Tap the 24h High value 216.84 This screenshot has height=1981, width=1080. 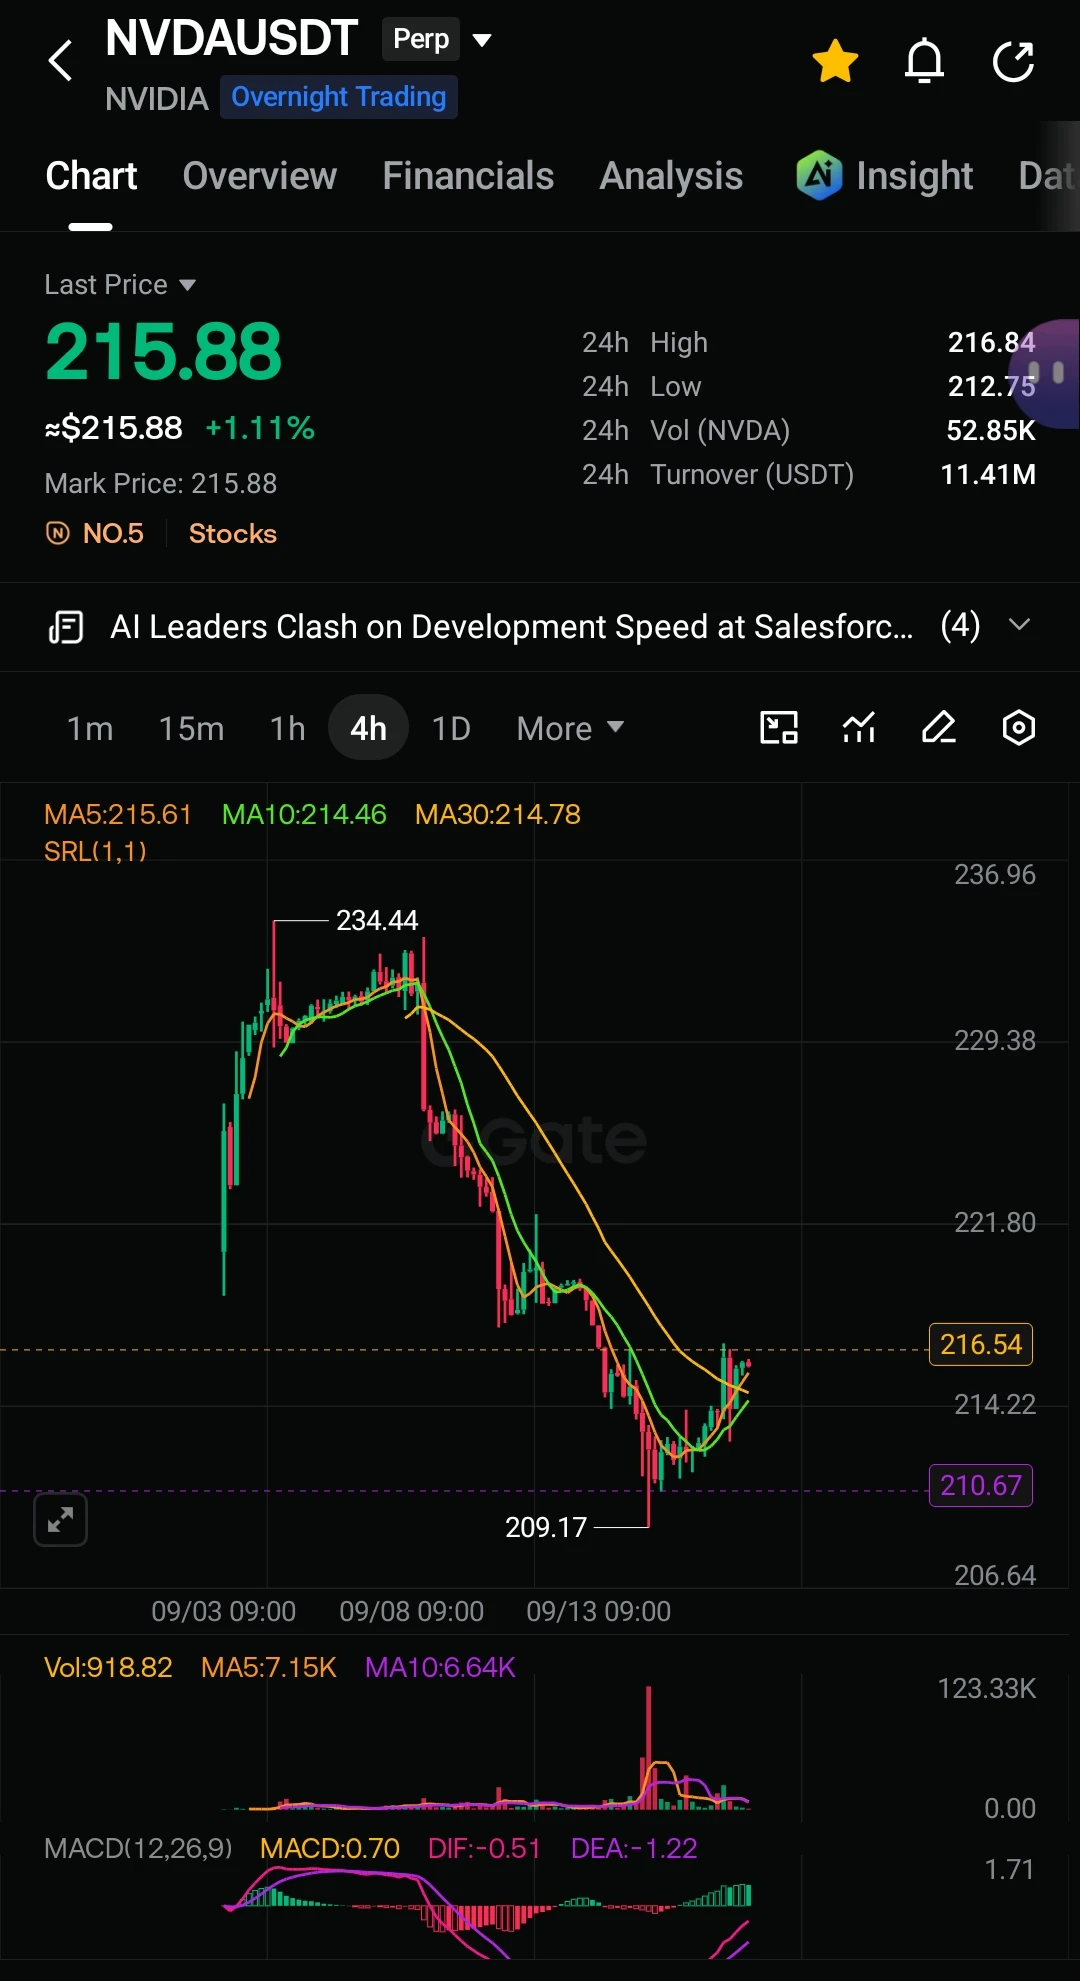point(991,343)
